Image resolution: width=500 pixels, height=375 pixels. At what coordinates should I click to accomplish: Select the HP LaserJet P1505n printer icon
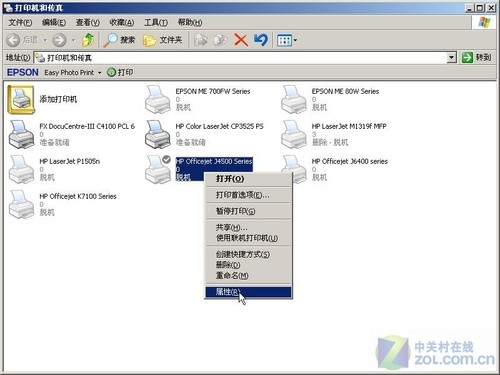pos(21,169)
